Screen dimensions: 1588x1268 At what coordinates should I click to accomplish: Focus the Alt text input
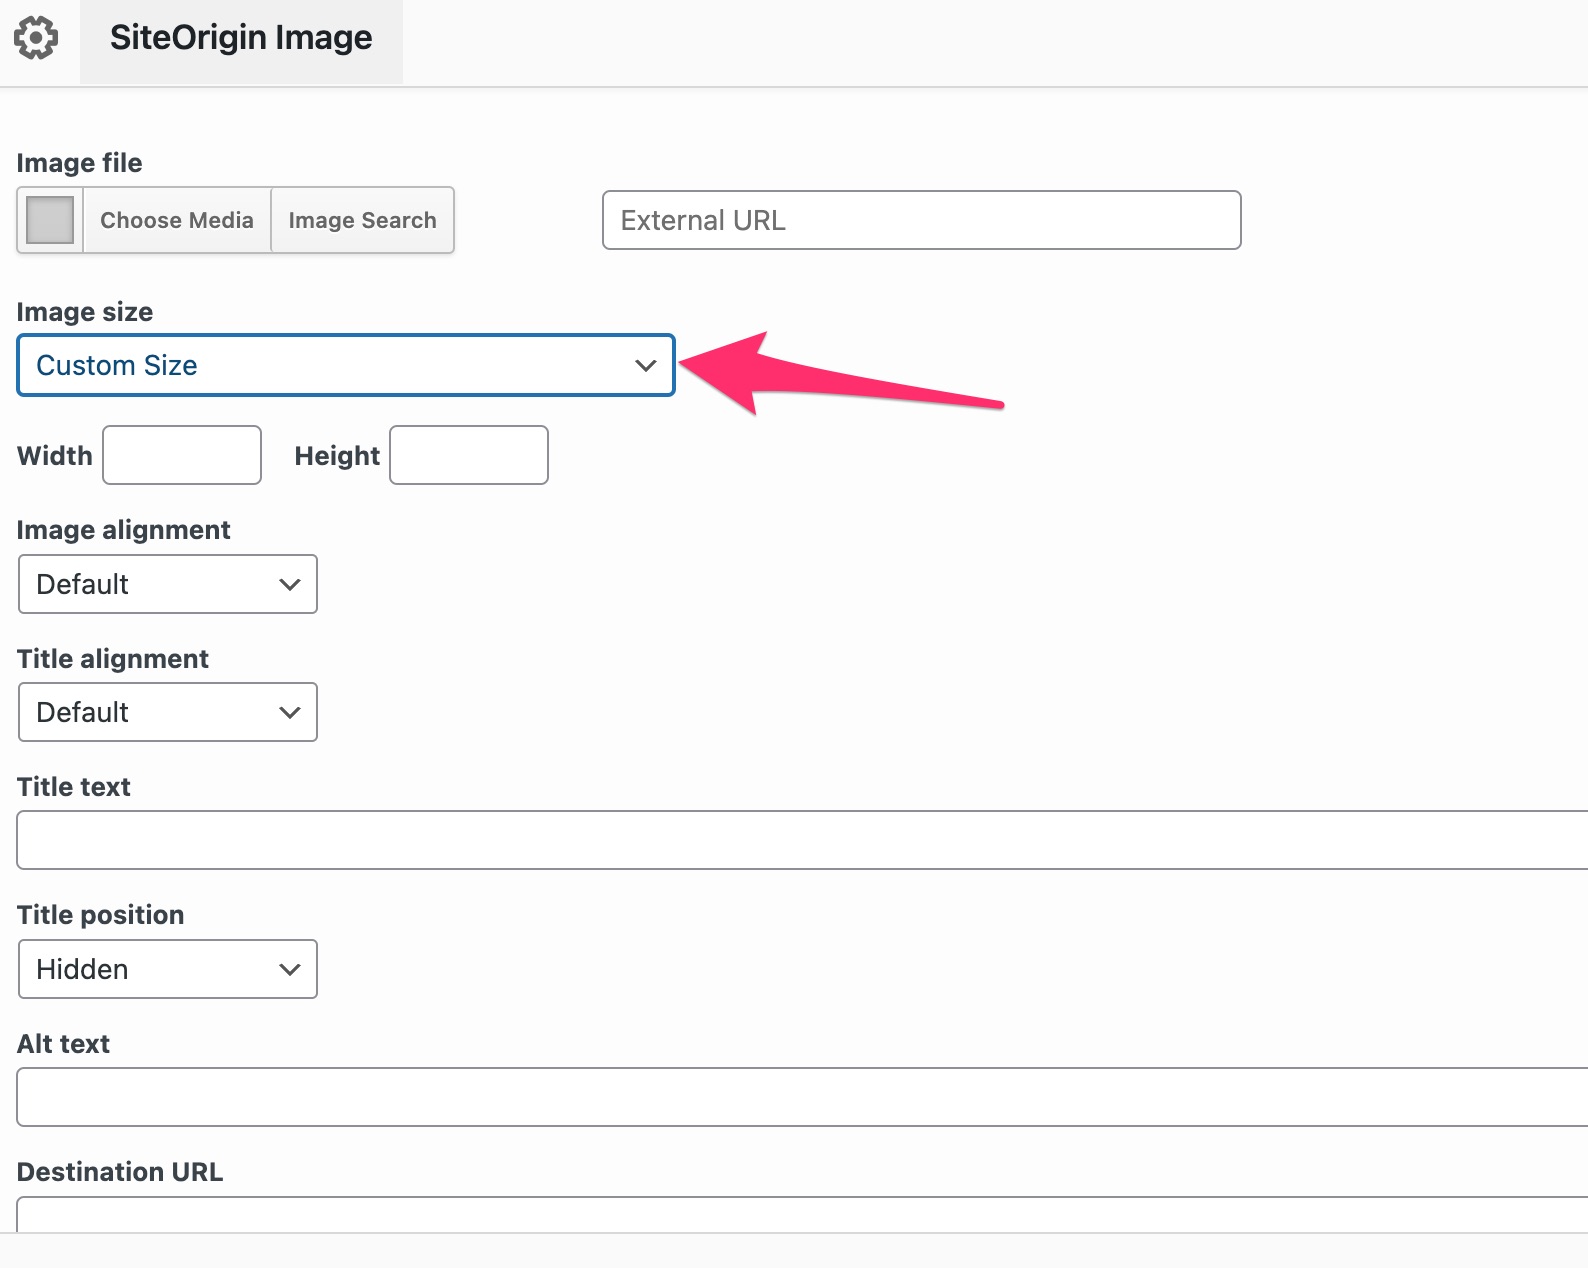[802, 1097]
